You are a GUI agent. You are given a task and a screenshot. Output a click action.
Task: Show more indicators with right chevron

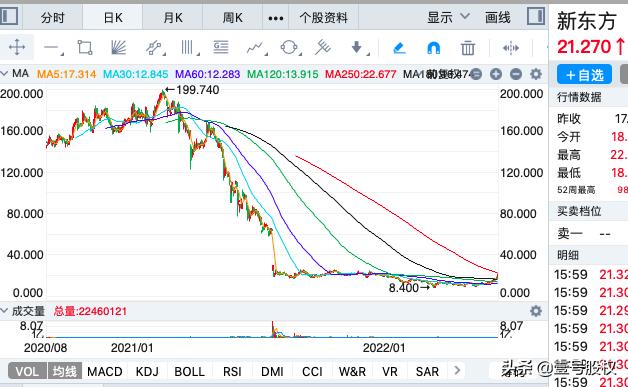457,370
